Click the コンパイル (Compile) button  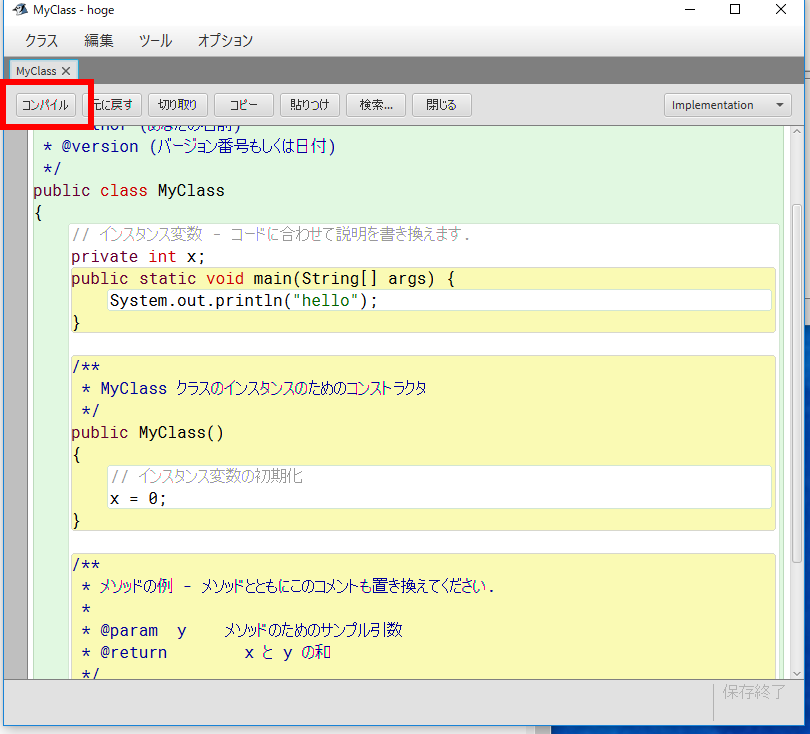pyautogui.click(x=45, y=105)
